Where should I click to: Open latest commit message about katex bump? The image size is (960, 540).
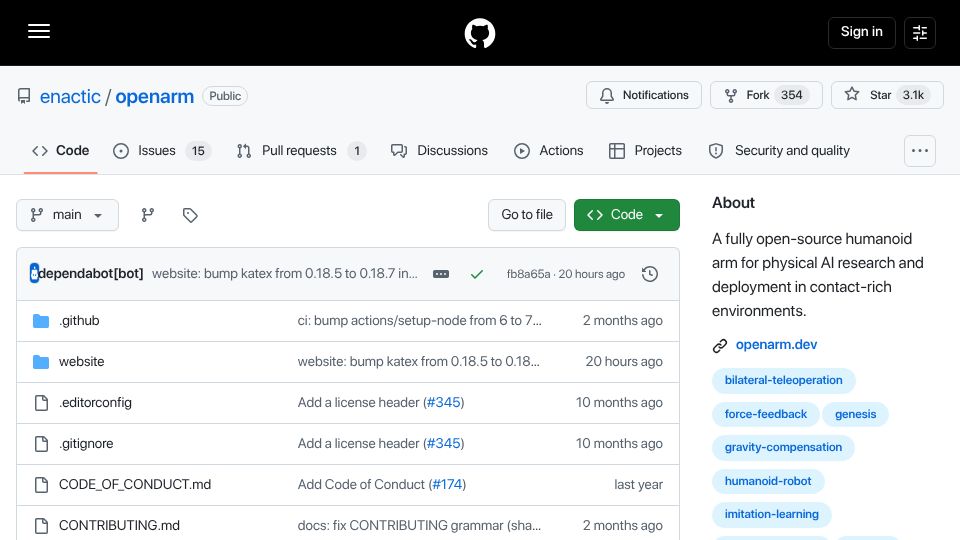[x=285, y=274]
